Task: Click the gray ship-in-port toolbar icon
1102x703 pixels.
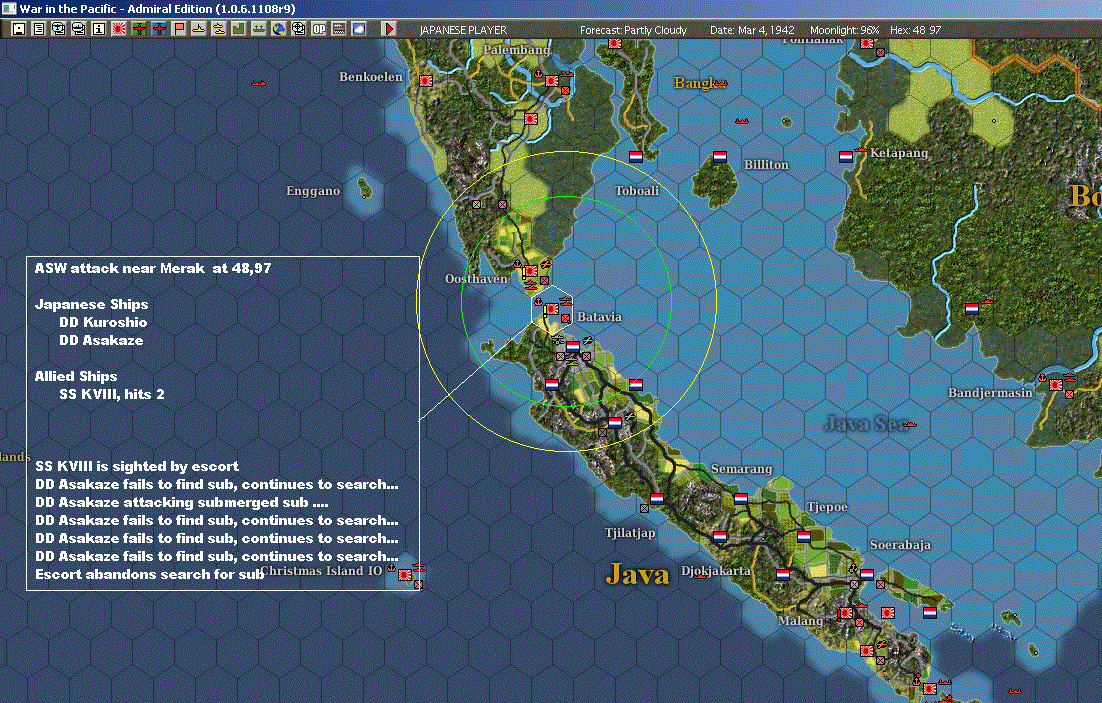Action: click(259, 29)
